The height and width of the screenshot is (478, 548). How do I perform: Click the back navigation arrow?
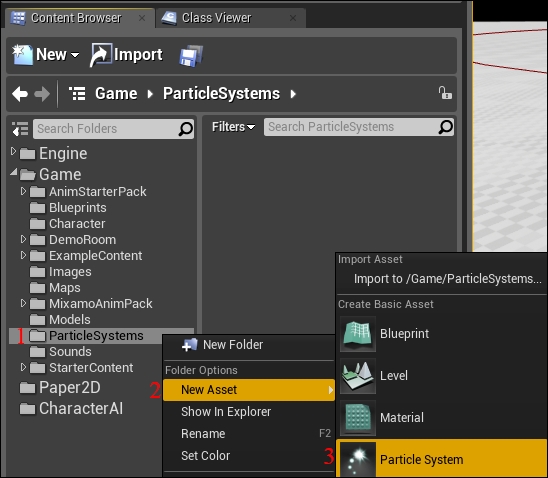(20, 94)
